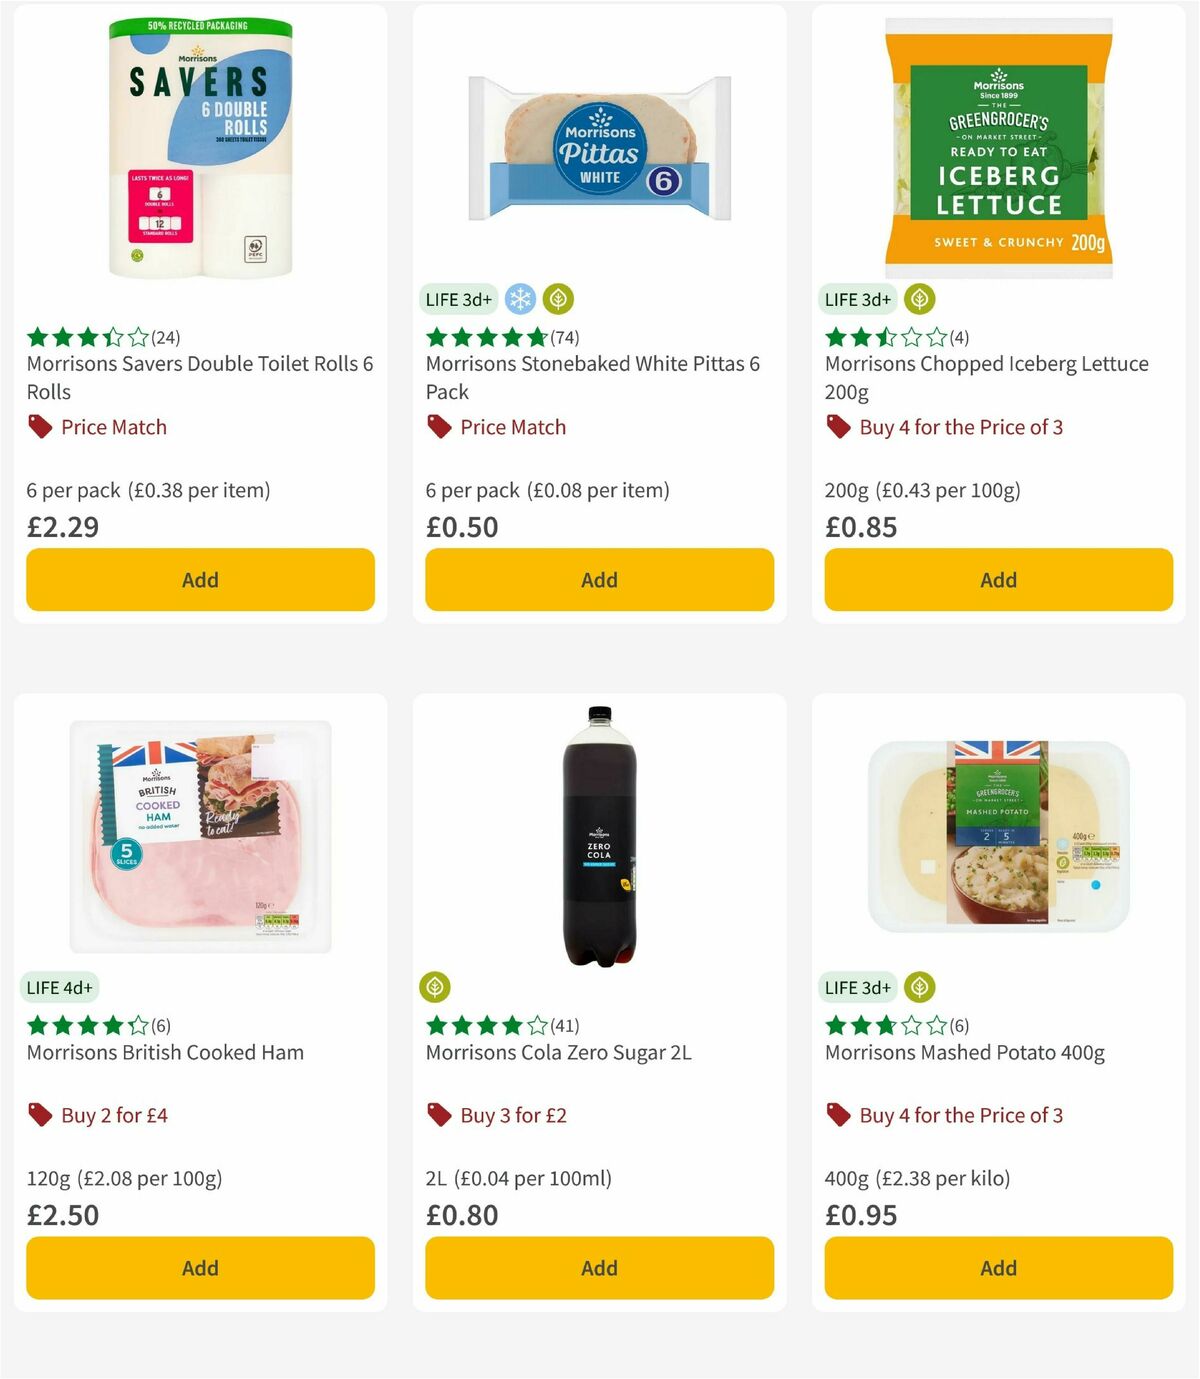Click 'Buy 4 for the Price of 3' on the lettuce
1200x1379 pixels.
[960, 427]
